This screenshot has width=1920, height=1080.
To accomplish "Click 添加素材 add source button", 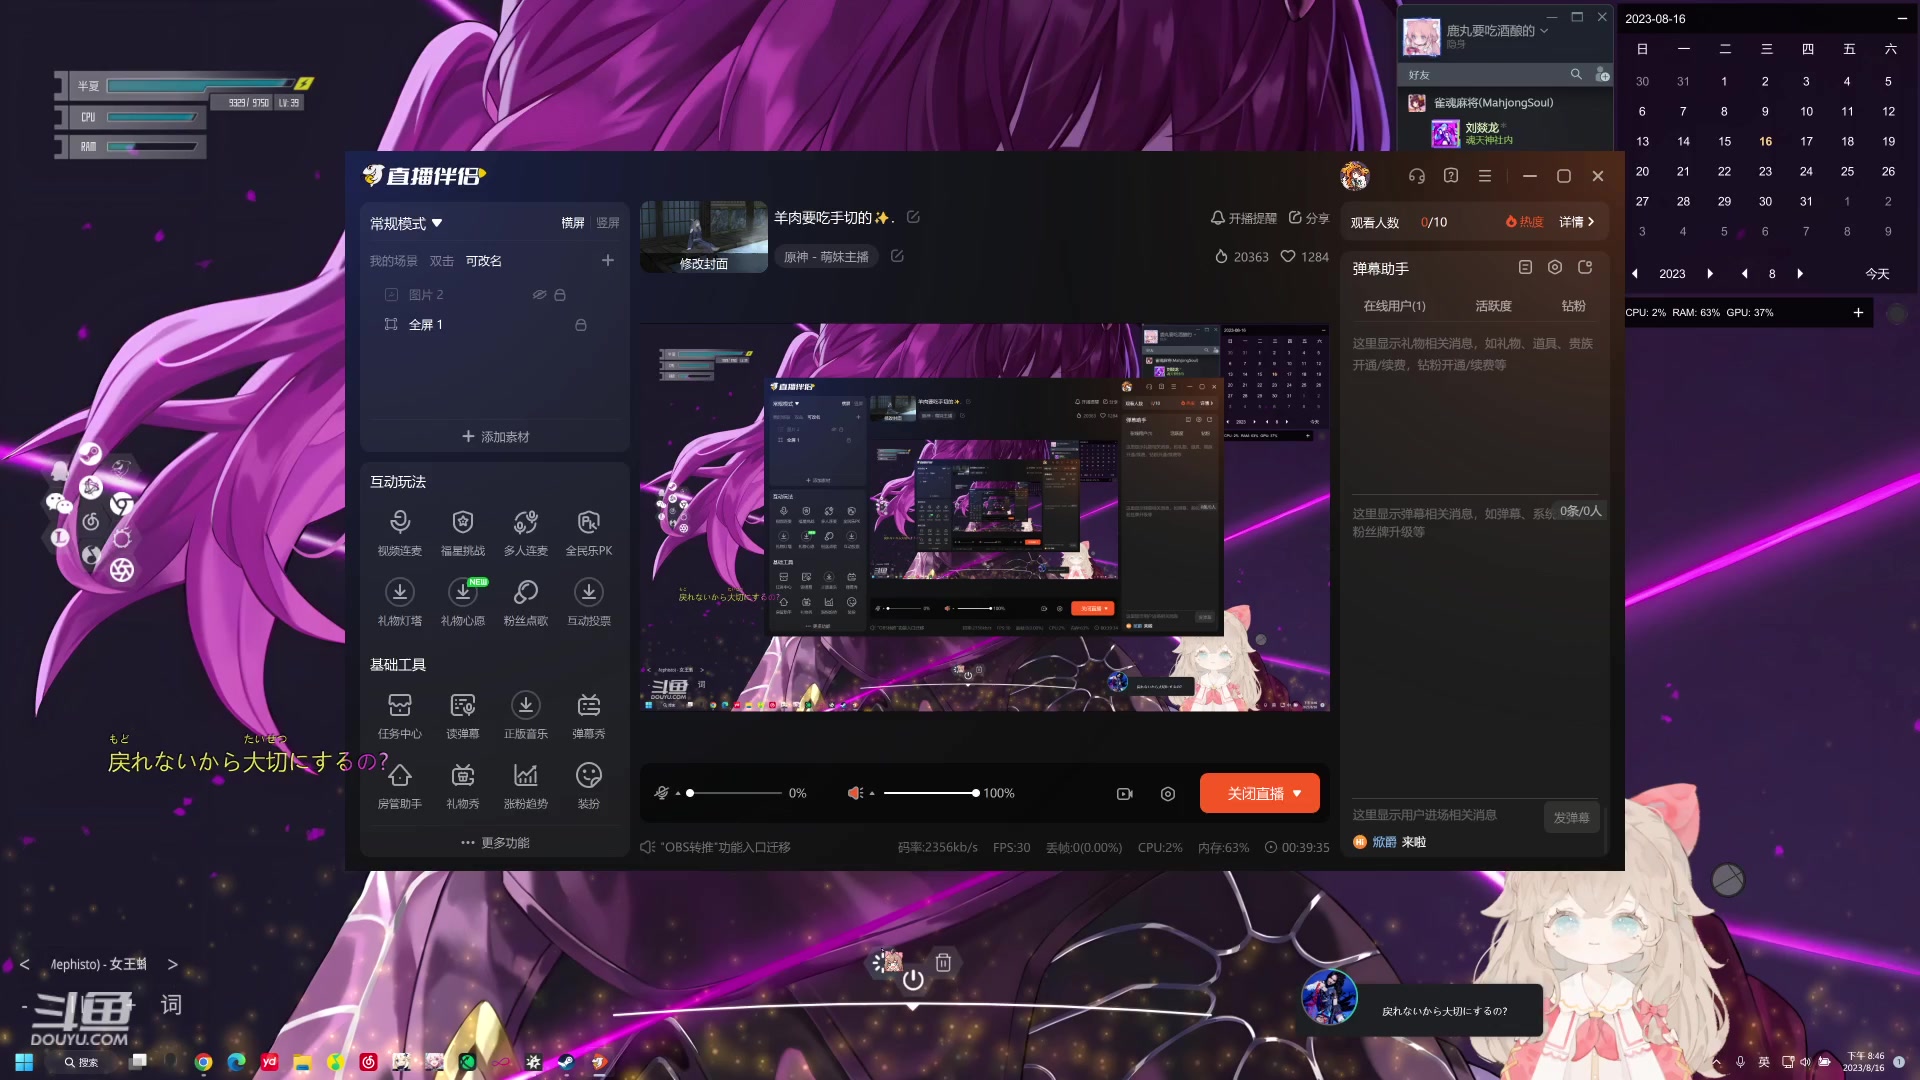I will pos(496,437).
